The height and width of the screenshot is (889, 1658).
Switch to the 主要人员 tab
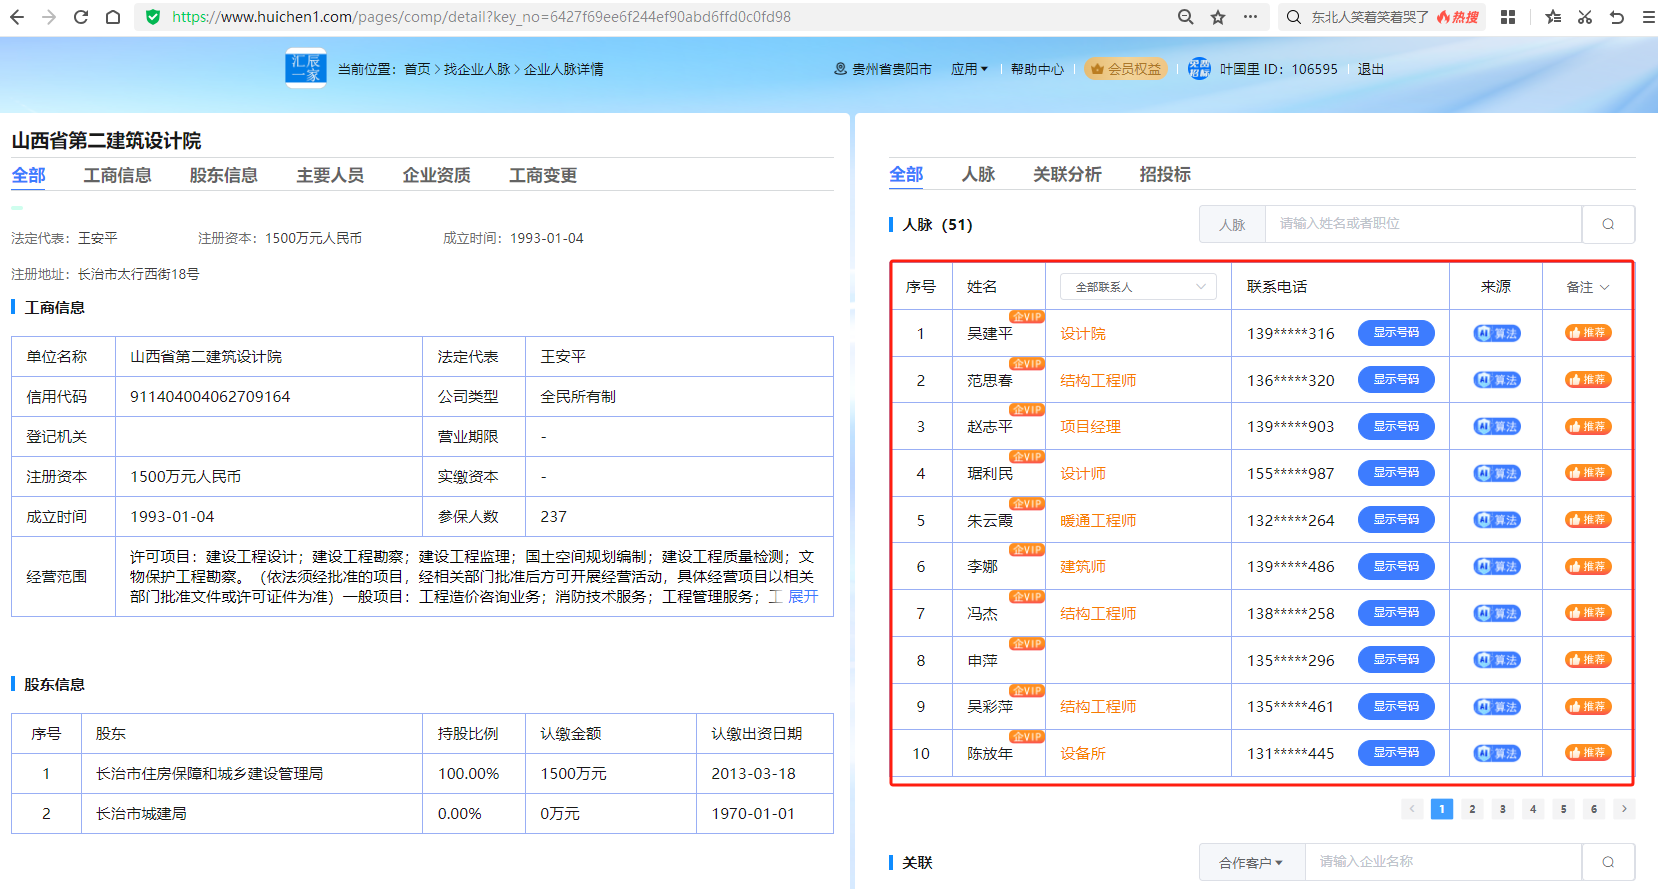pyautogui.click(x=330, y=175)
